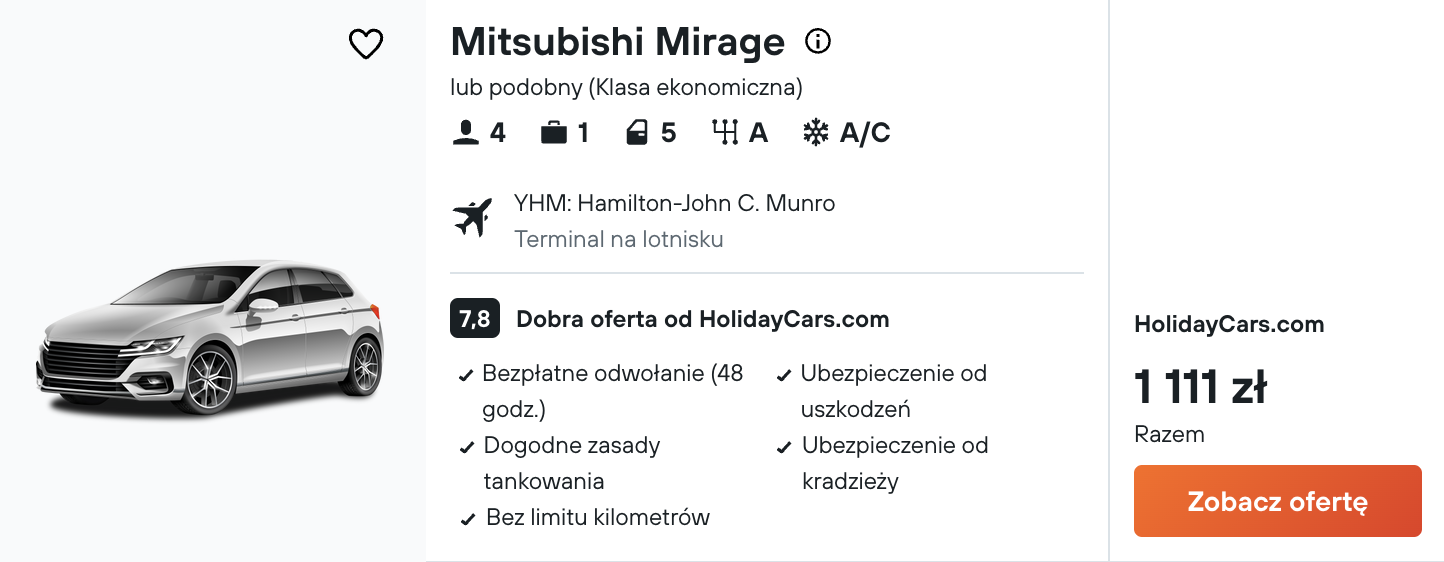Viewport: 1444px width, 562px height.
Task: Click Dogodne zasady tankowania feature
Action: [x=560, y=463]
